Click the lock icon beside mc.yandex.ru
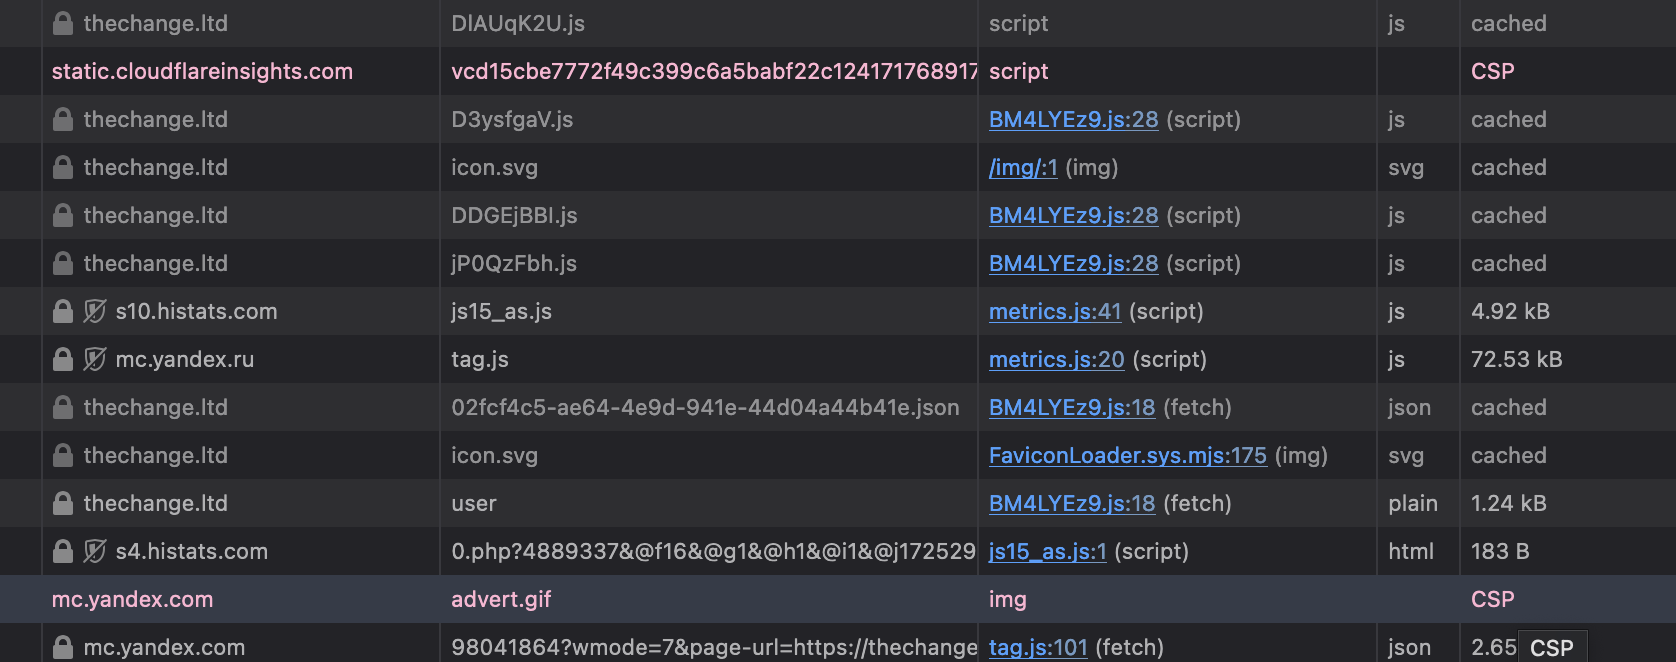 [x=63, y=360]
